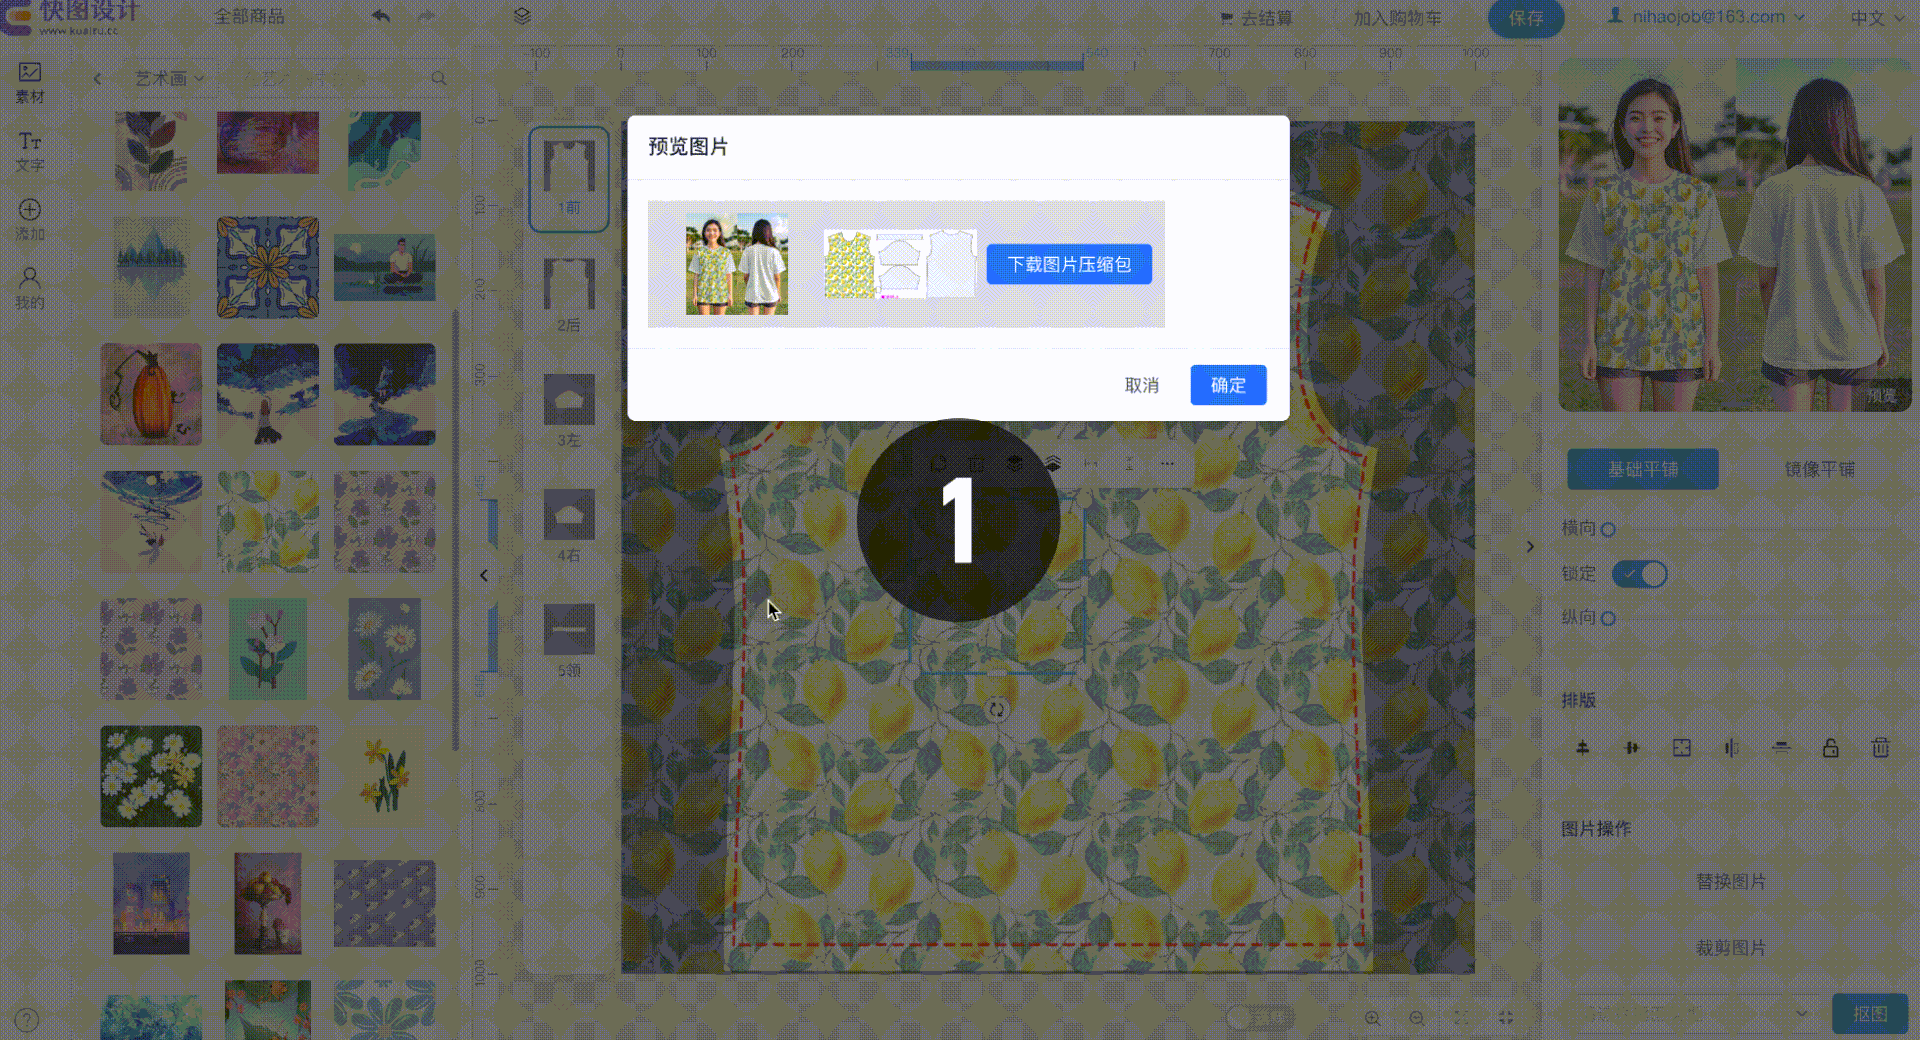Screen dimensions: 1920x1040
Task: Toggle the 锁定 lock switch
Action: pyautogui.click(x=1640, y=574)
